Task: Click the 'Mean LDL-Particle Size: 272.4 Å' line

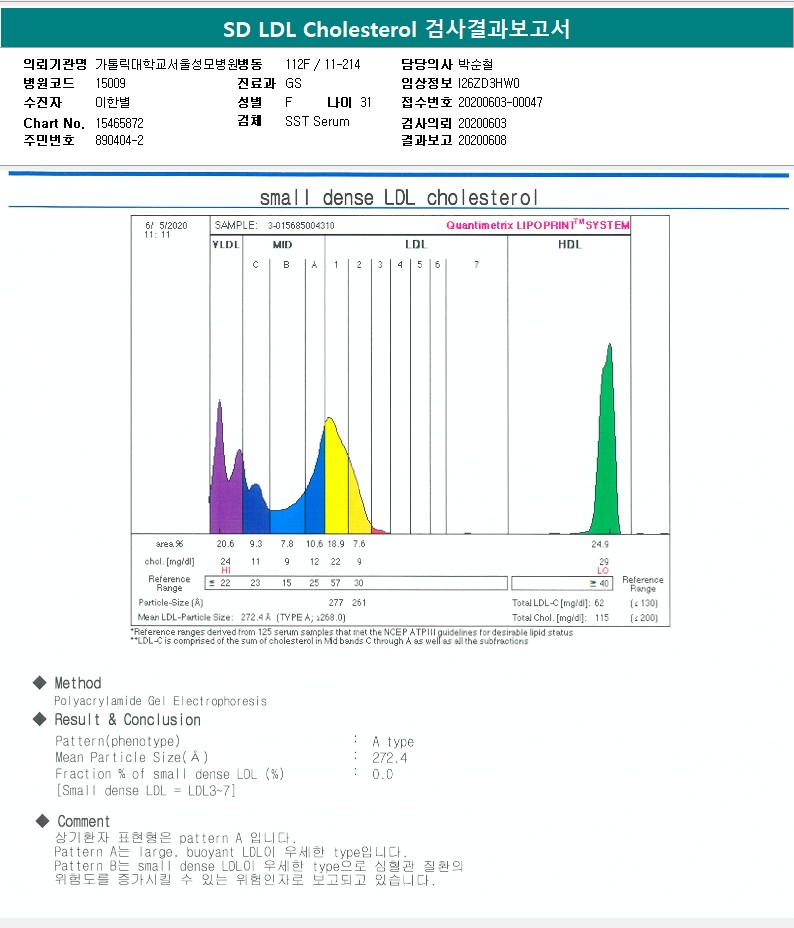Action: pyautogui.click(x=242, y=617)
